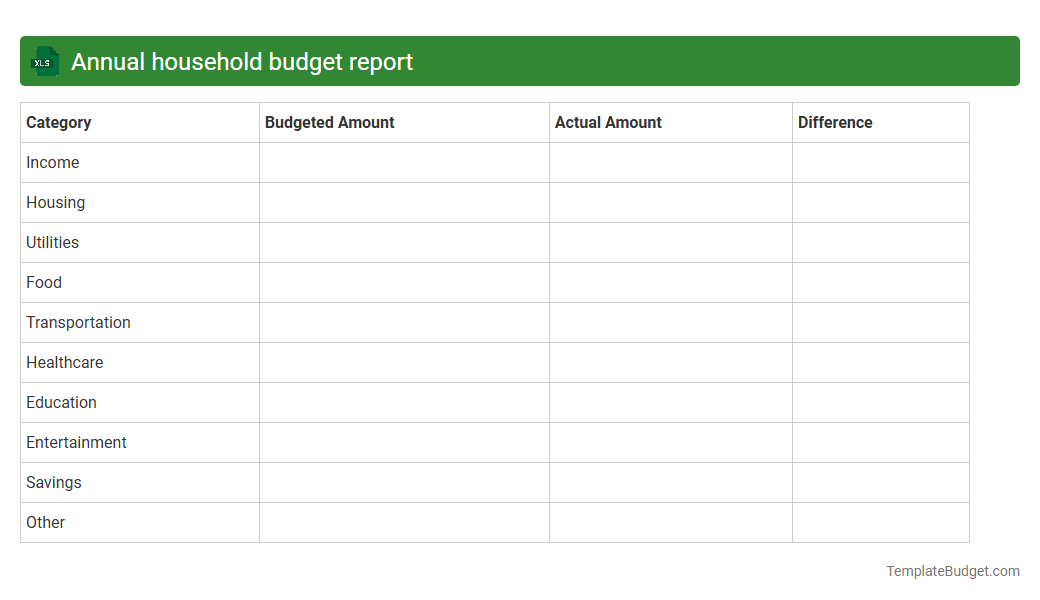Open the TemplateBudget.com link
The height and width of the screenshot is (600, 1040).
point(952,571)
